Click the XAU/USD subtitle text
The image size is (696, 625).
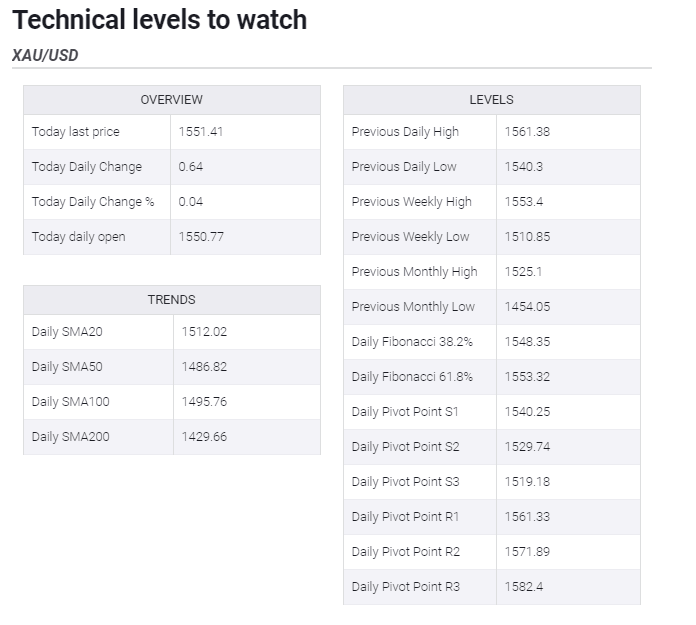45,56
